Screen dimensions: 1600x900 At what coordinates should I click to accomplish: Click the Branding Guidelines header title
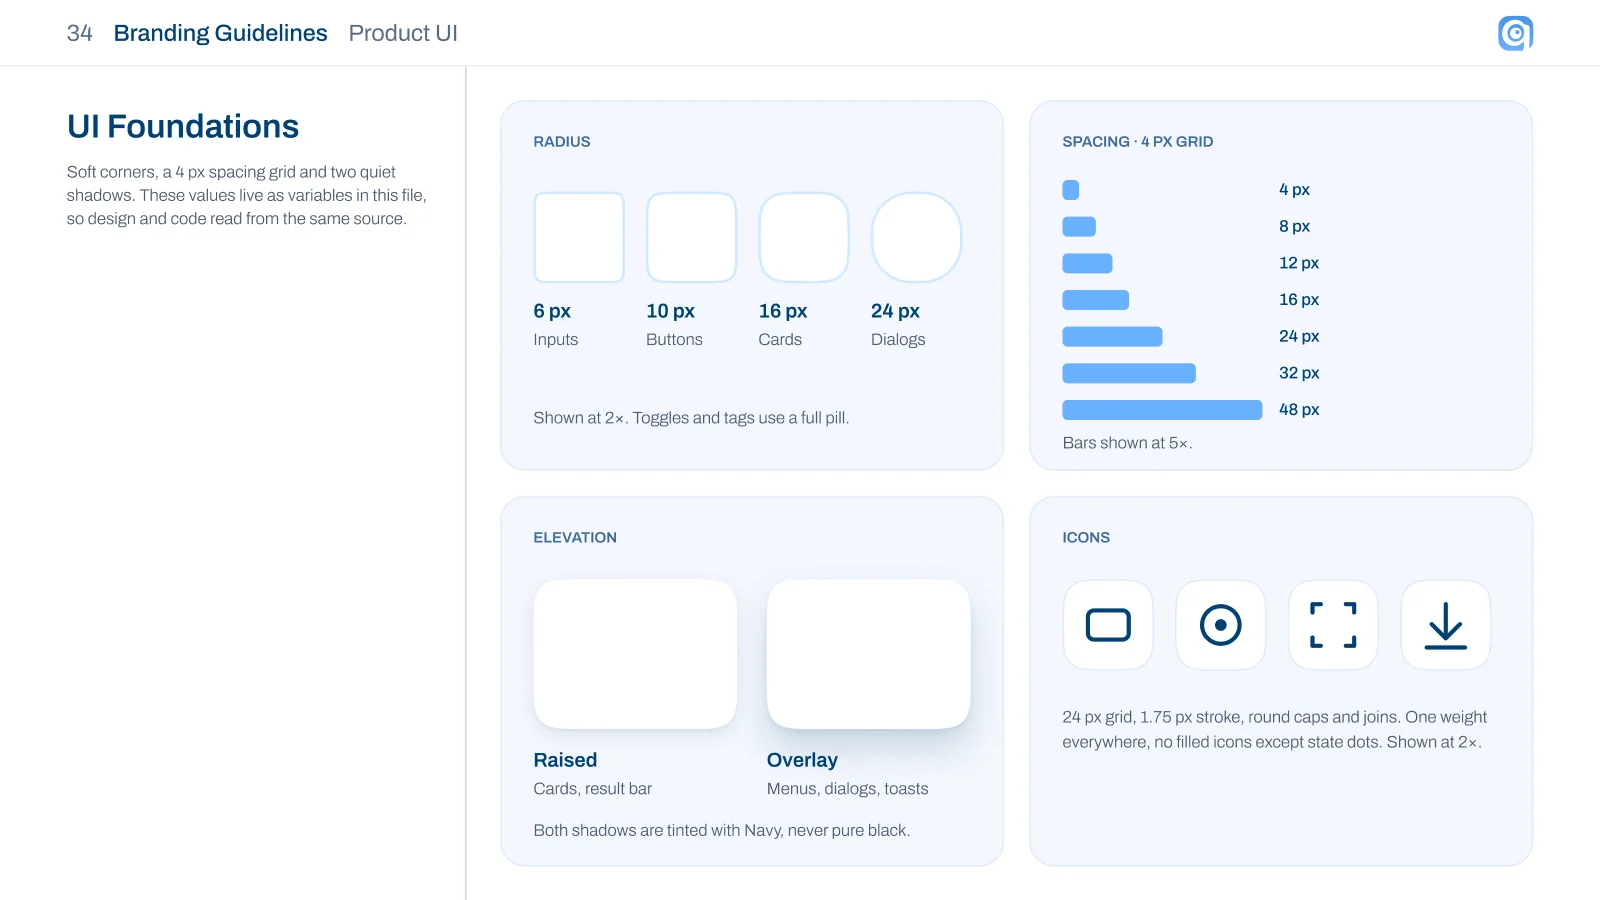click(220, 33)
